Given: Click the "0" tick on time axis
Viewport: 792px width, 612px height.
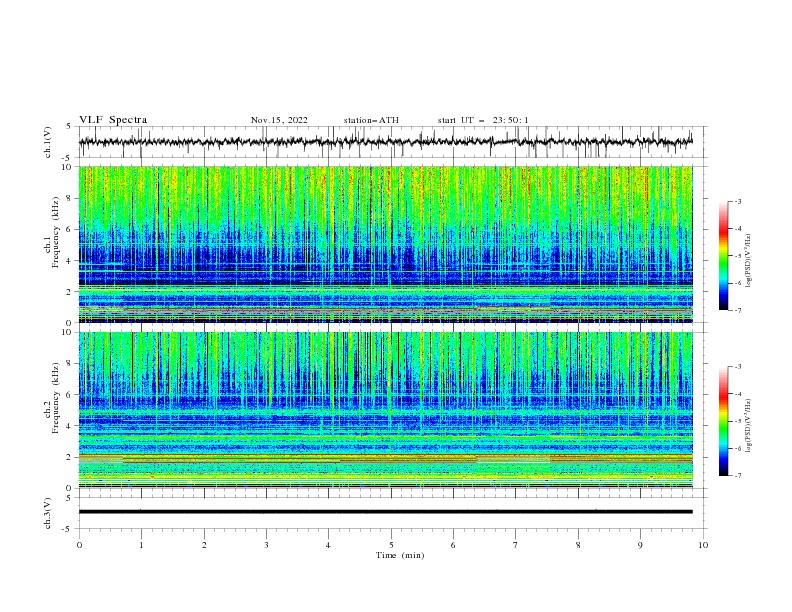Looking at the screenshot, I should pyautogui.click(x=79, y=545).
